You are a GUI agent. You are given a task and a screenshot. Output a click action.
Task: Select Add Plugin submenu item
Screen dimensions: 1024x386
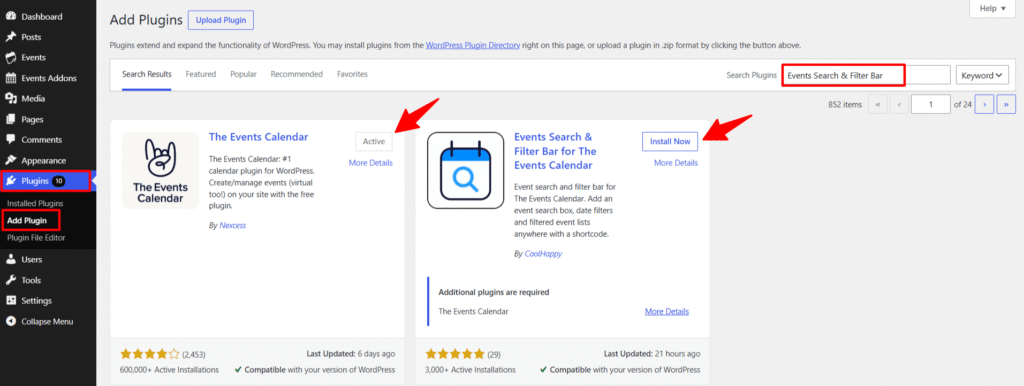click(27, 221)
